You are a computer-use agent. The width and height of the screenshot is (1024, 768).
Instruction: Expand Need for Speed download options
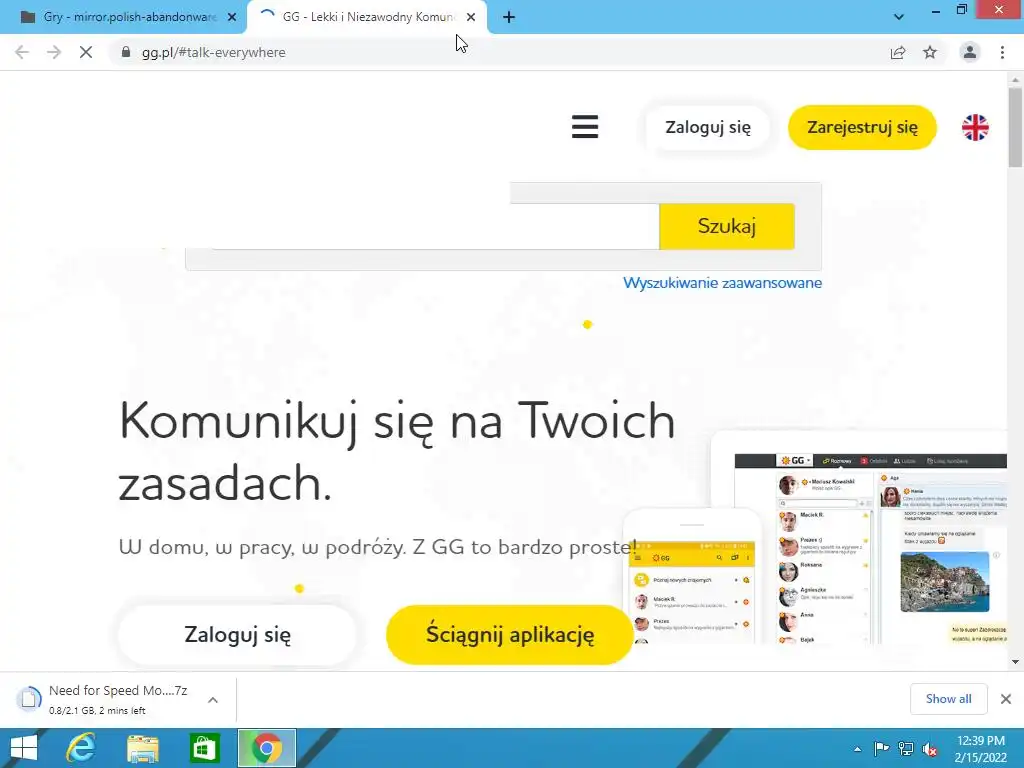pos(213,700)
